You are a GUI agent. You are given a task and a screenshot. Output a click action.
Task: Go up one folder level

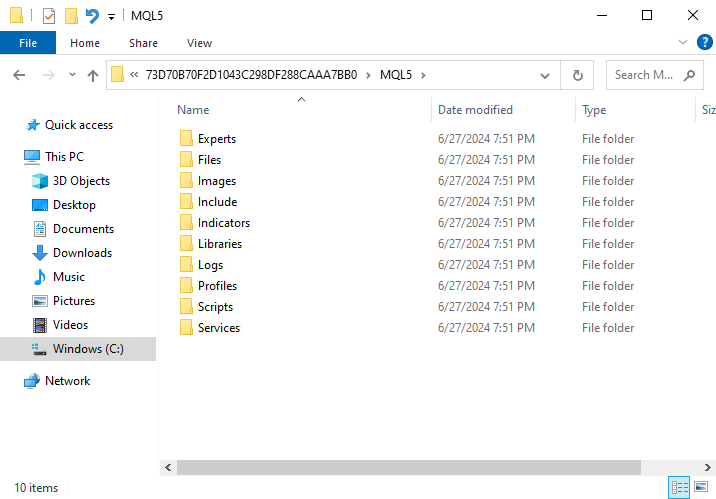[x=93, y=75]
